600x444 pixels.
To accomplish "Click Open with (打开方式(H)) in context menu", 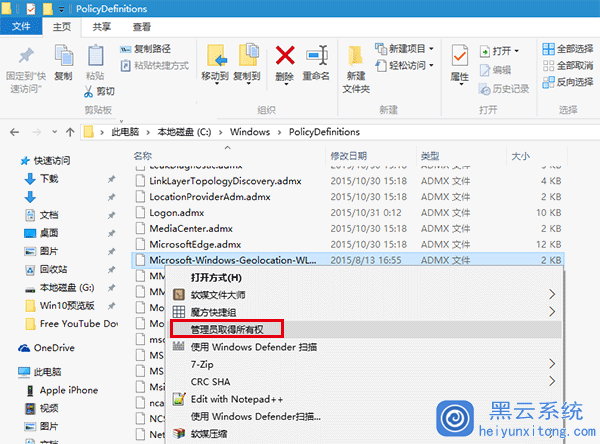I will 216,278.
